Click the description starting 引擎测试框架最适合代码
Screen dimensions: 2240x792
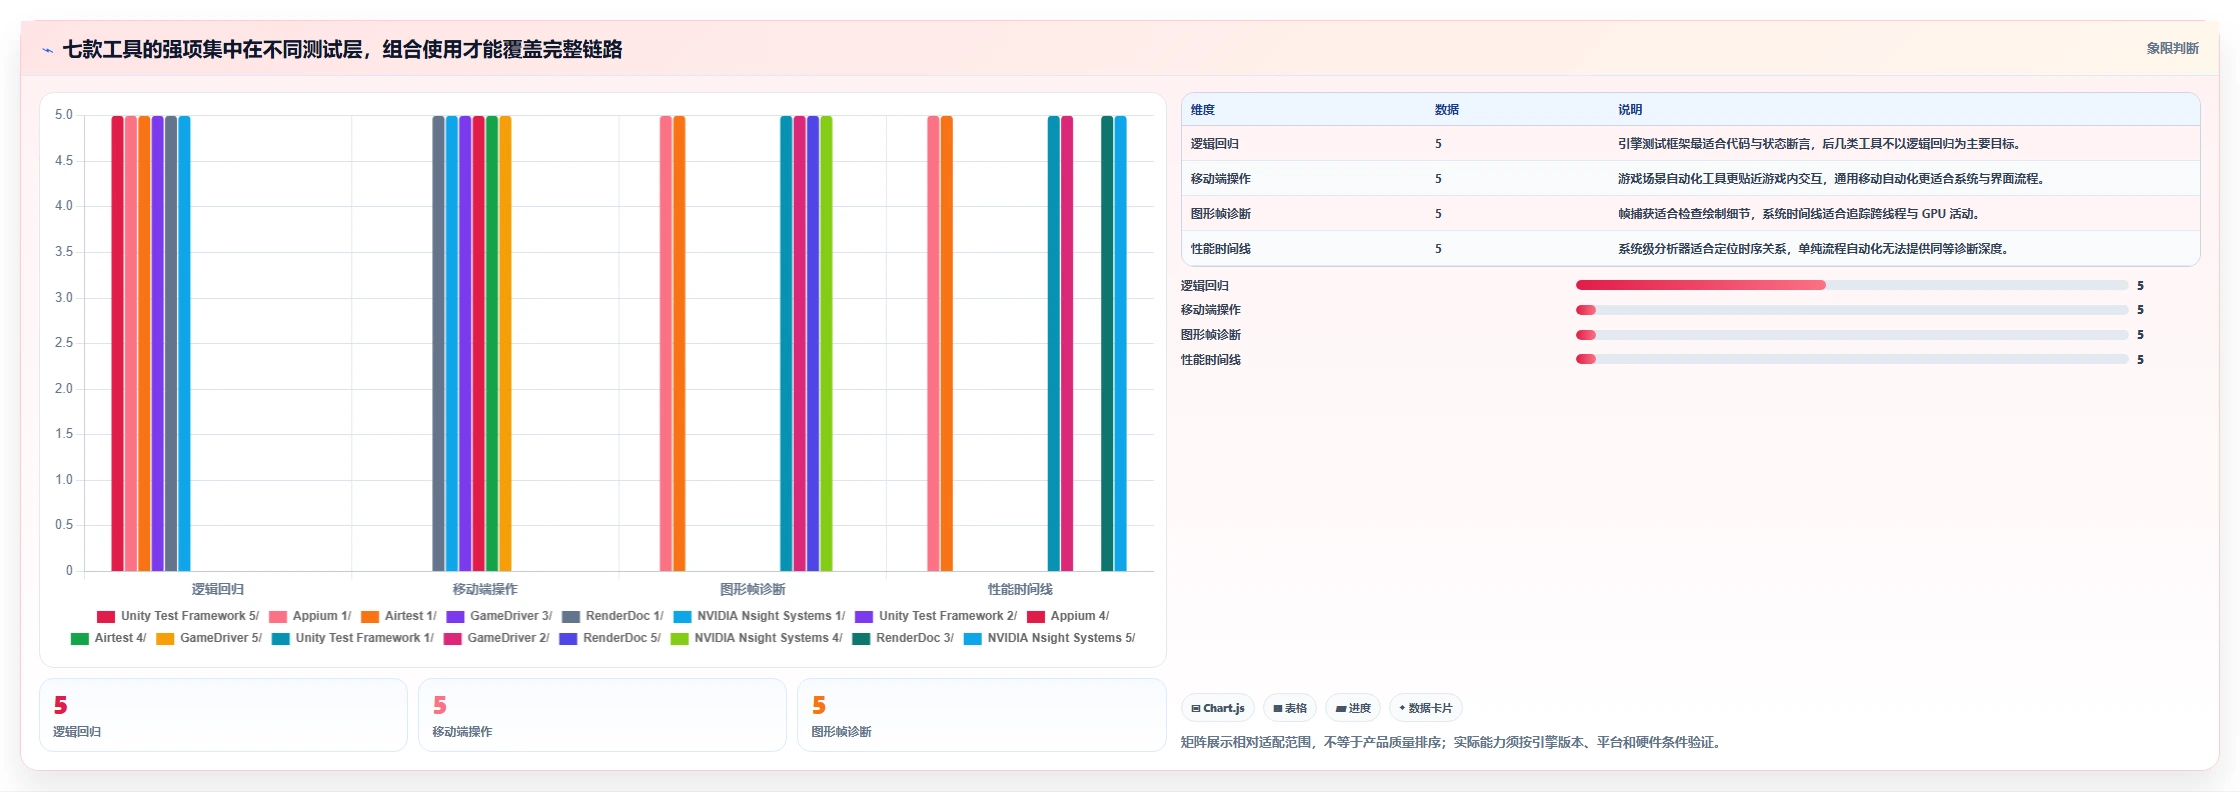click(1820, 144)
